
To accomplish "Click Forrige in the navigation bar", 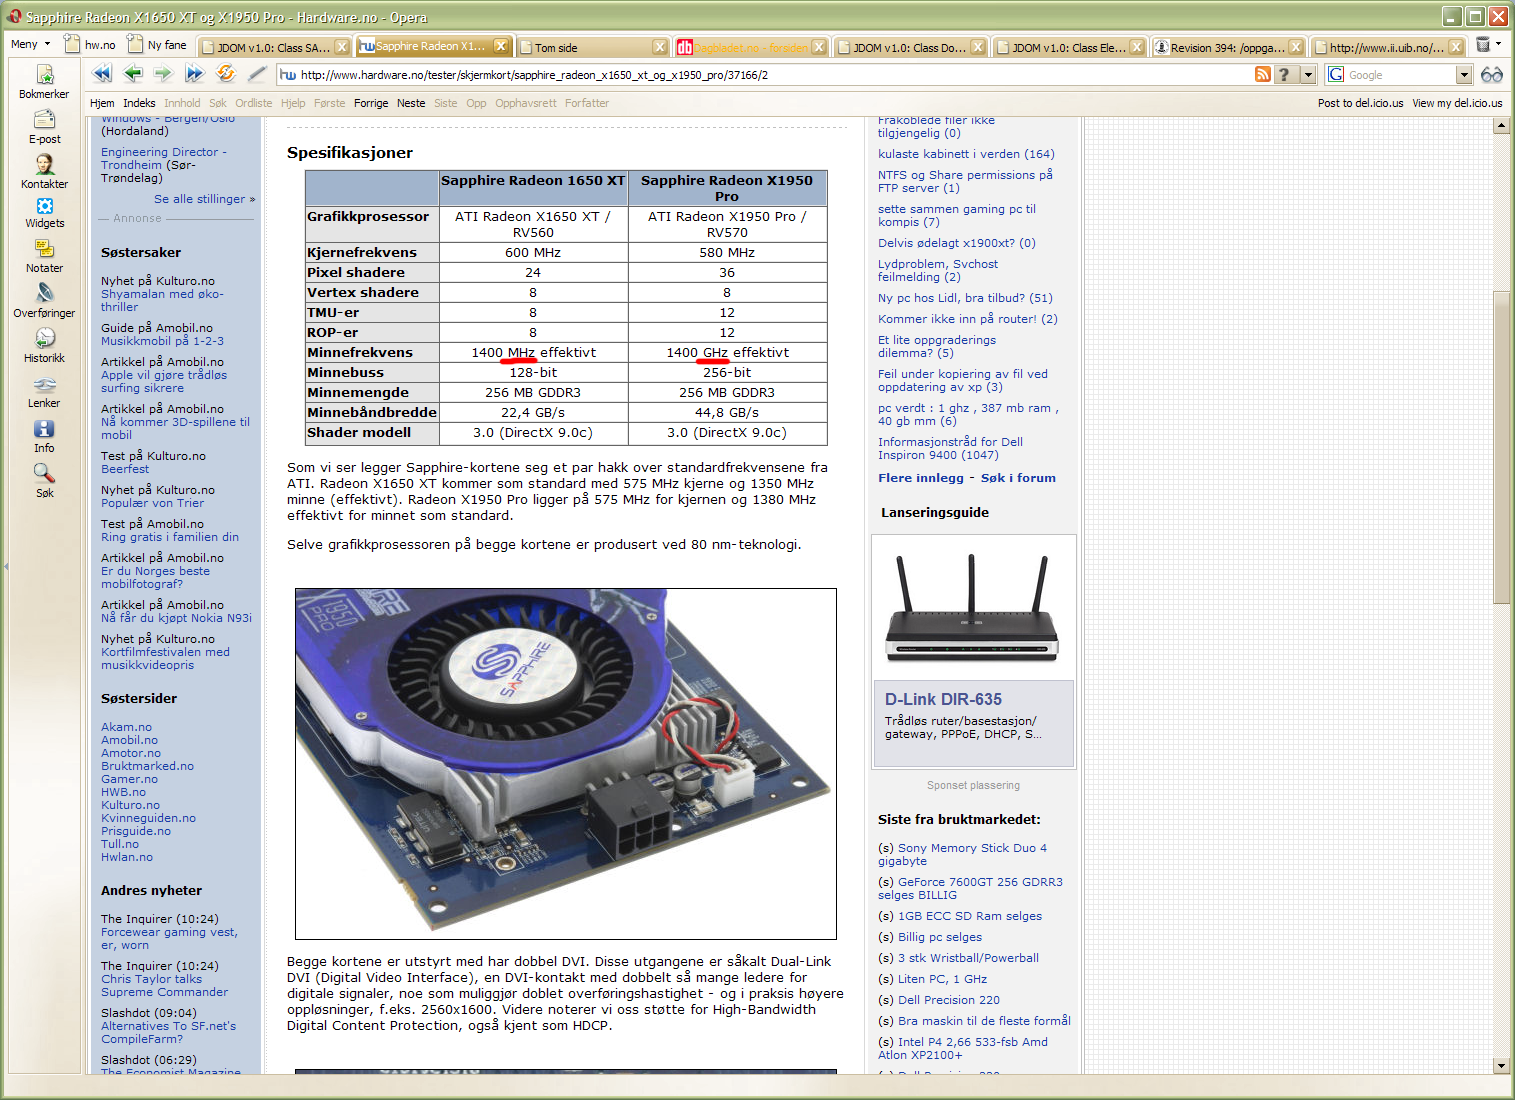I will click(371, 103).
